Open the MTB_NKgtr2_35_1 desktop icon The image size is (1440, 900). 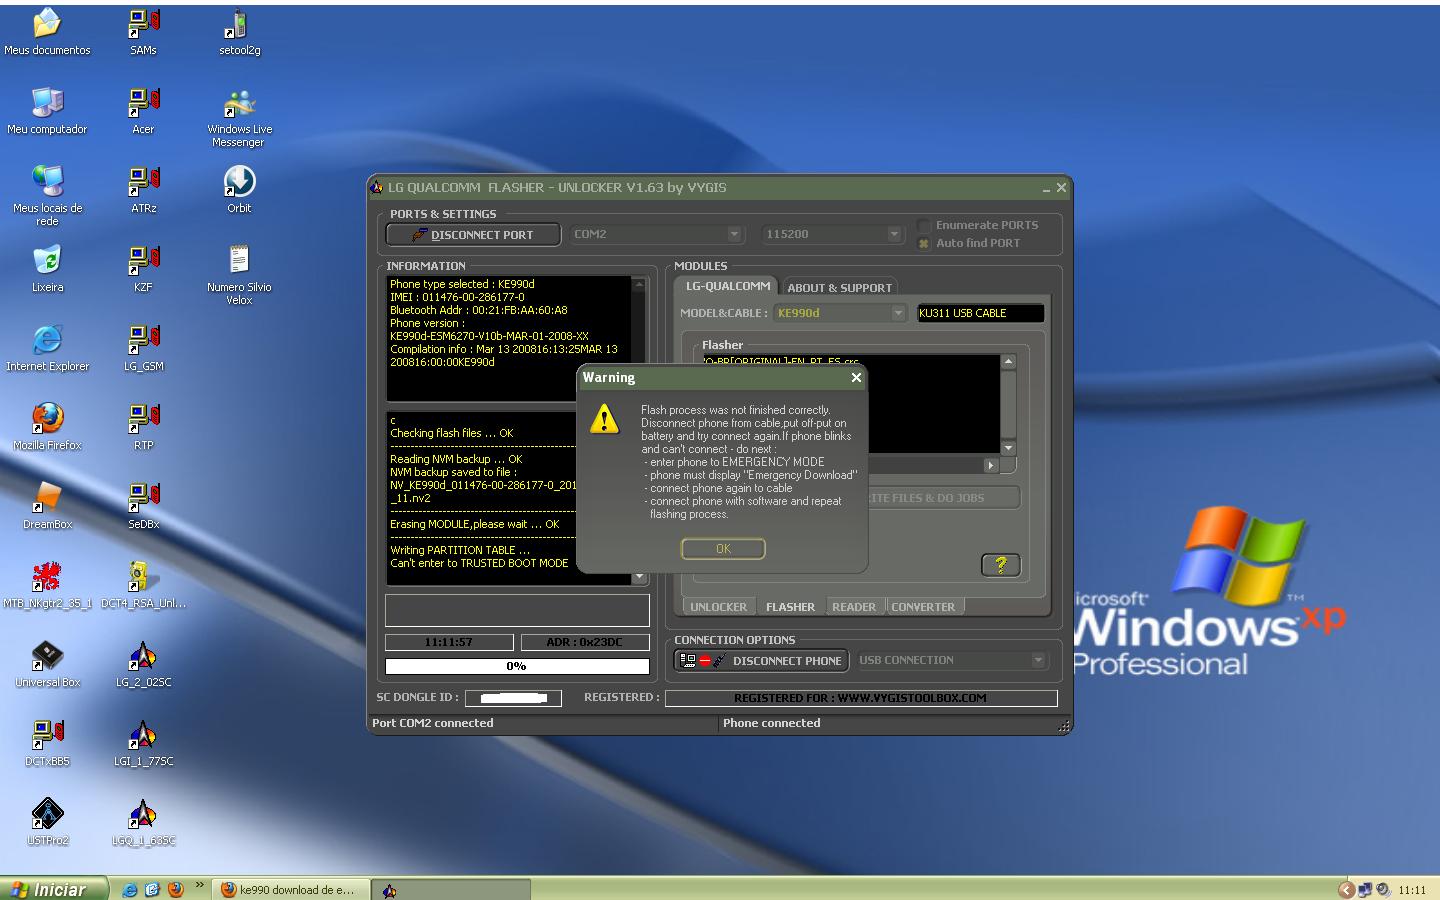pyautogui.click(x=47, y=585)
